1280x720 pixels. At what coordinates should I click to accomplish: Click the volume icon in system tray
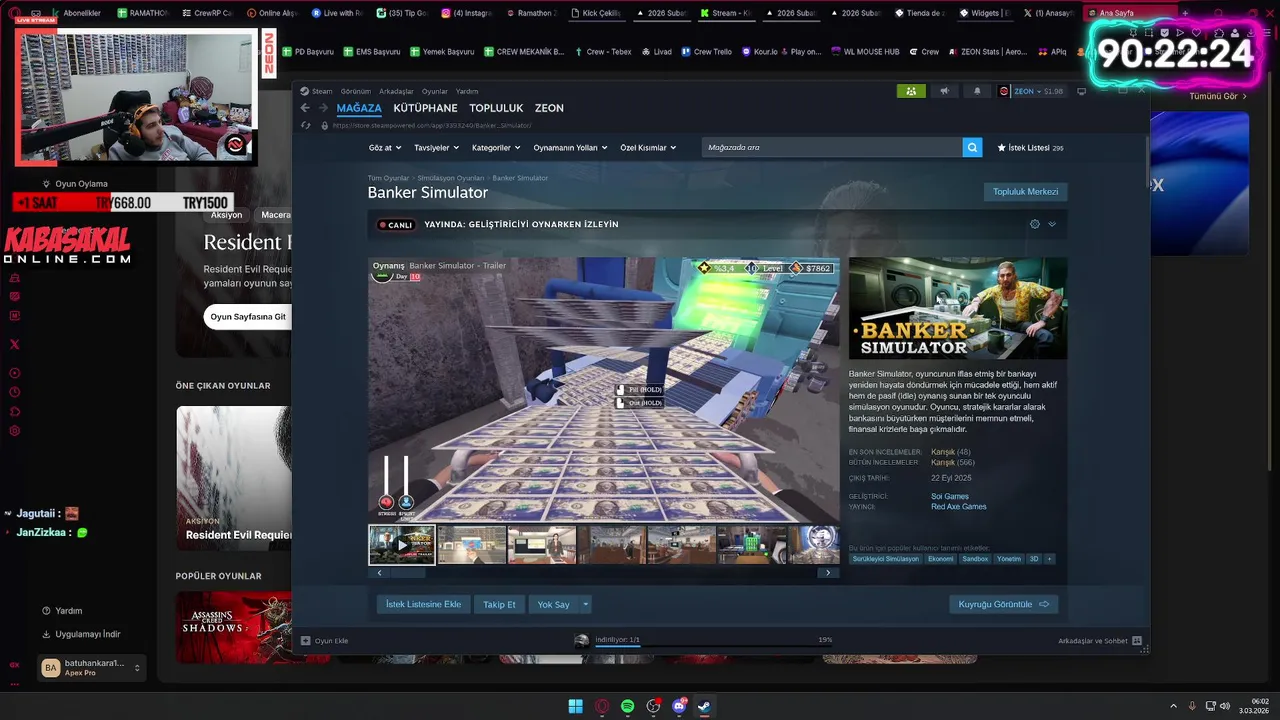tap(1225, 706)
